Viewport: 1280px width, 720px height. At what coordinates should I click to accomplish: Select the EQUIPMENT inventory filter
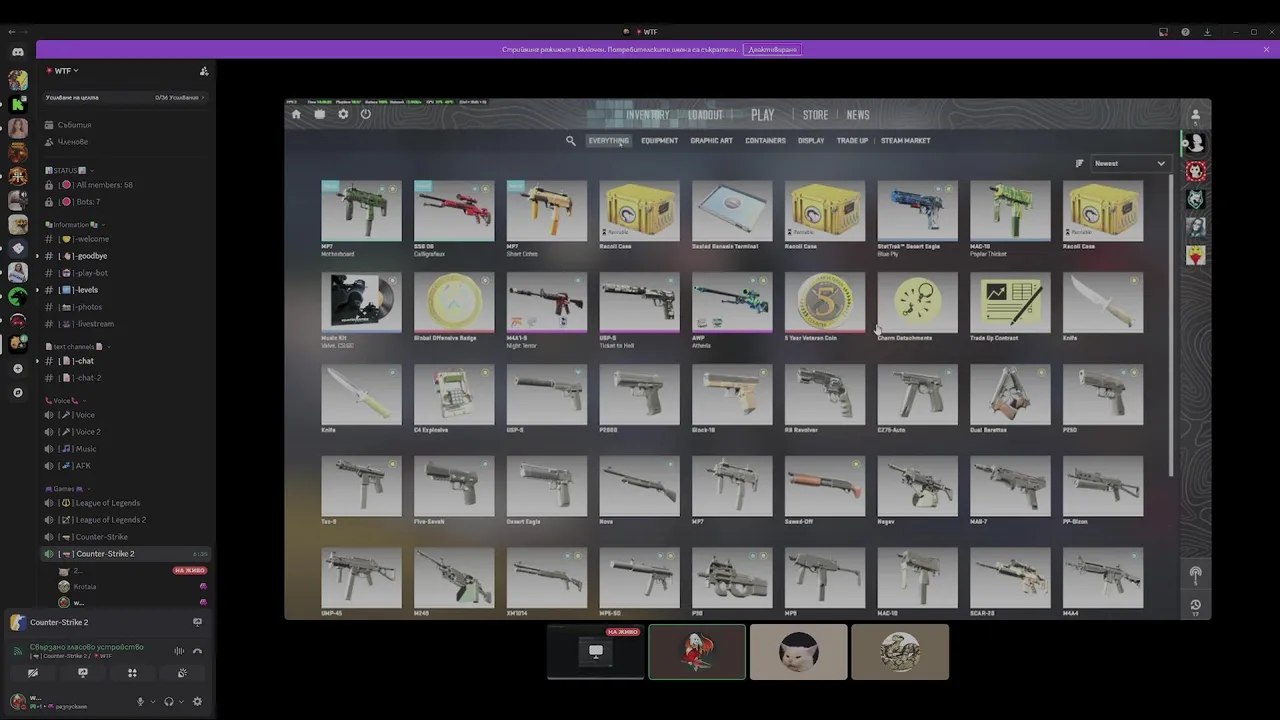point(659,141)
